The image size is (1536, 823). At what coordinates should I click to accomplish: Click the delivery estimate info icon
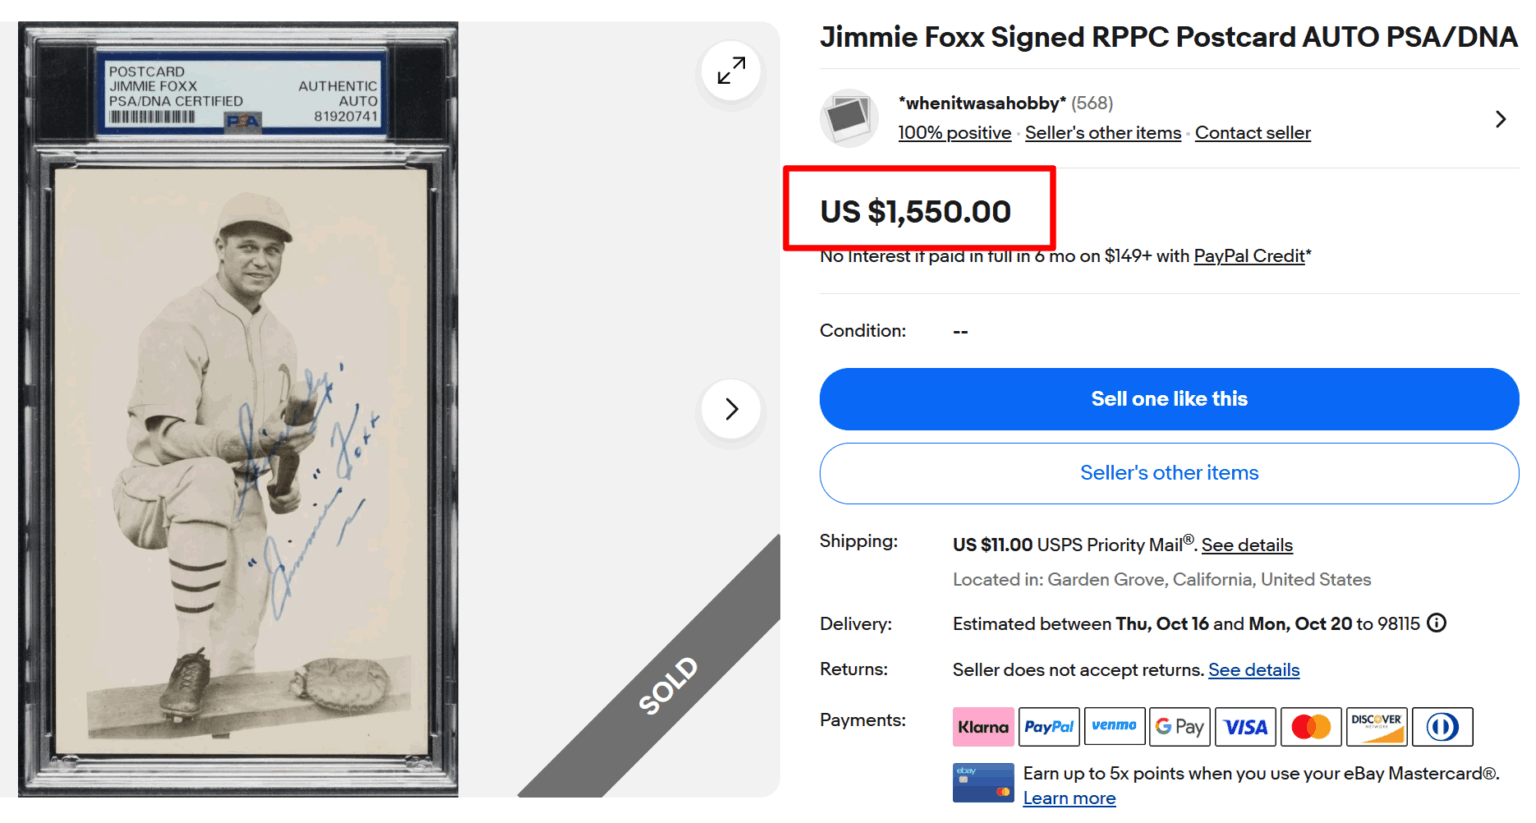tap(1437, 623)
